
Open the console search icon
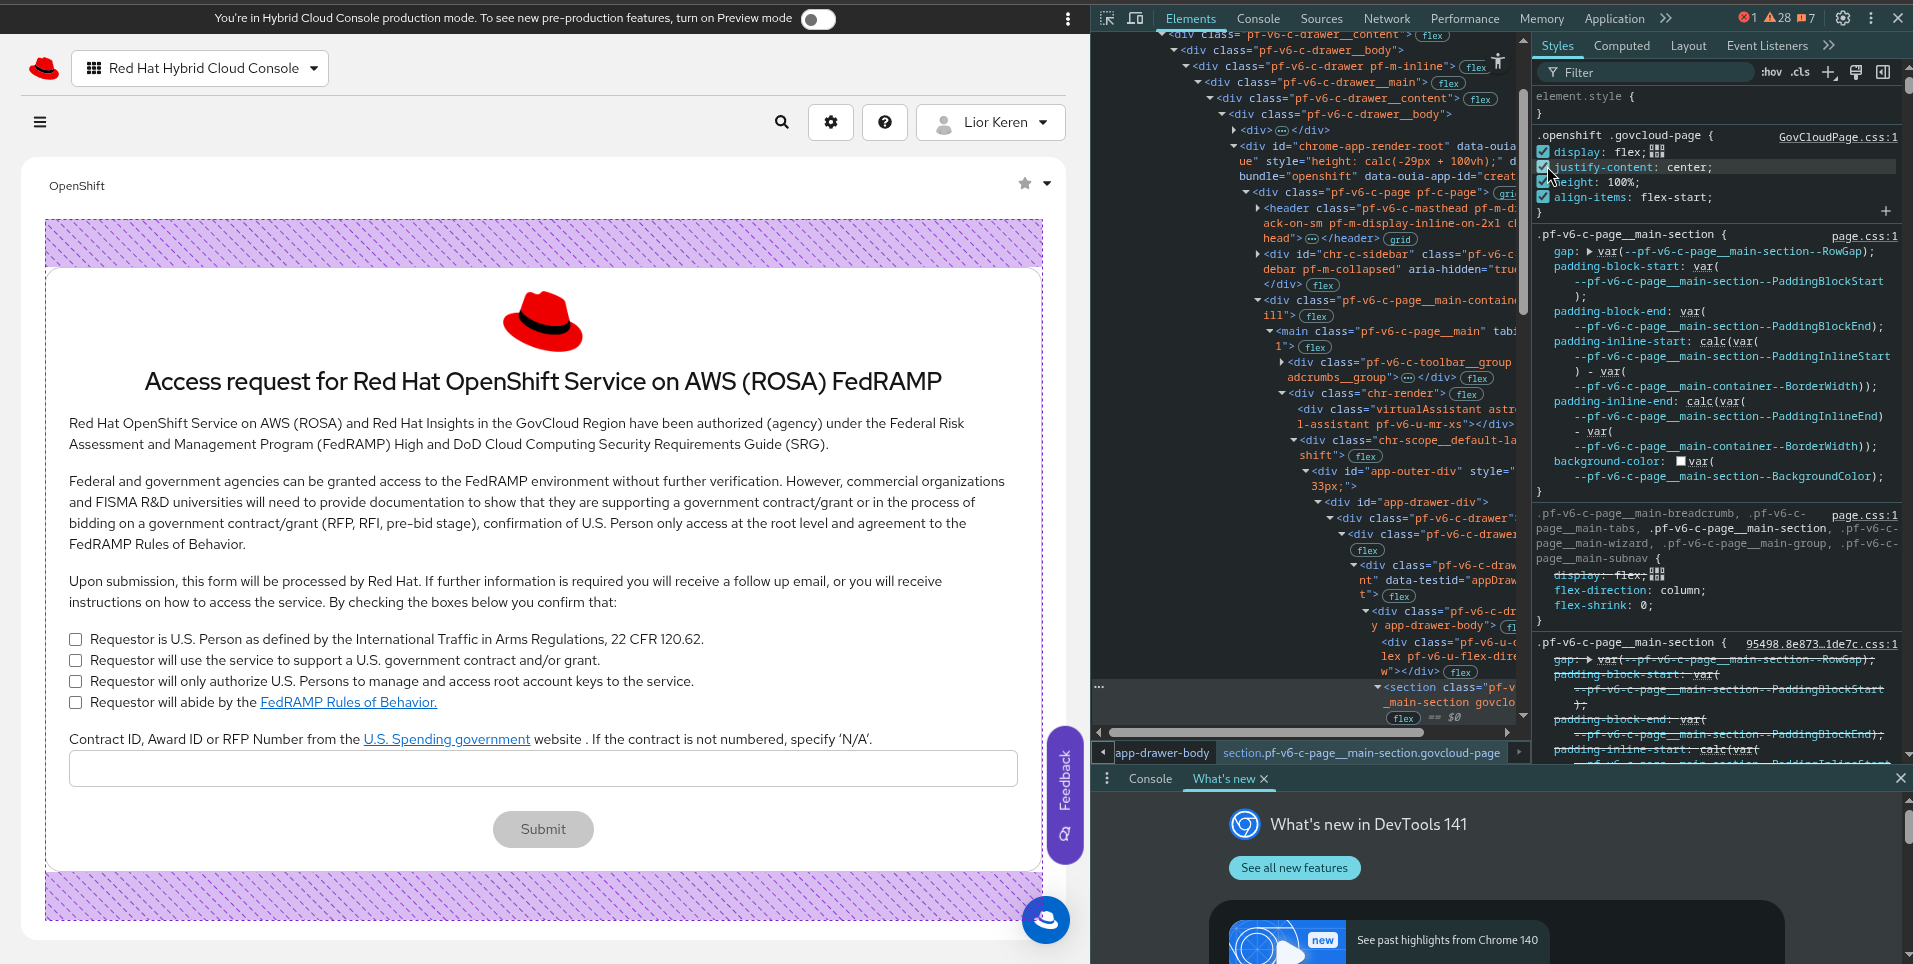(782, 122)
